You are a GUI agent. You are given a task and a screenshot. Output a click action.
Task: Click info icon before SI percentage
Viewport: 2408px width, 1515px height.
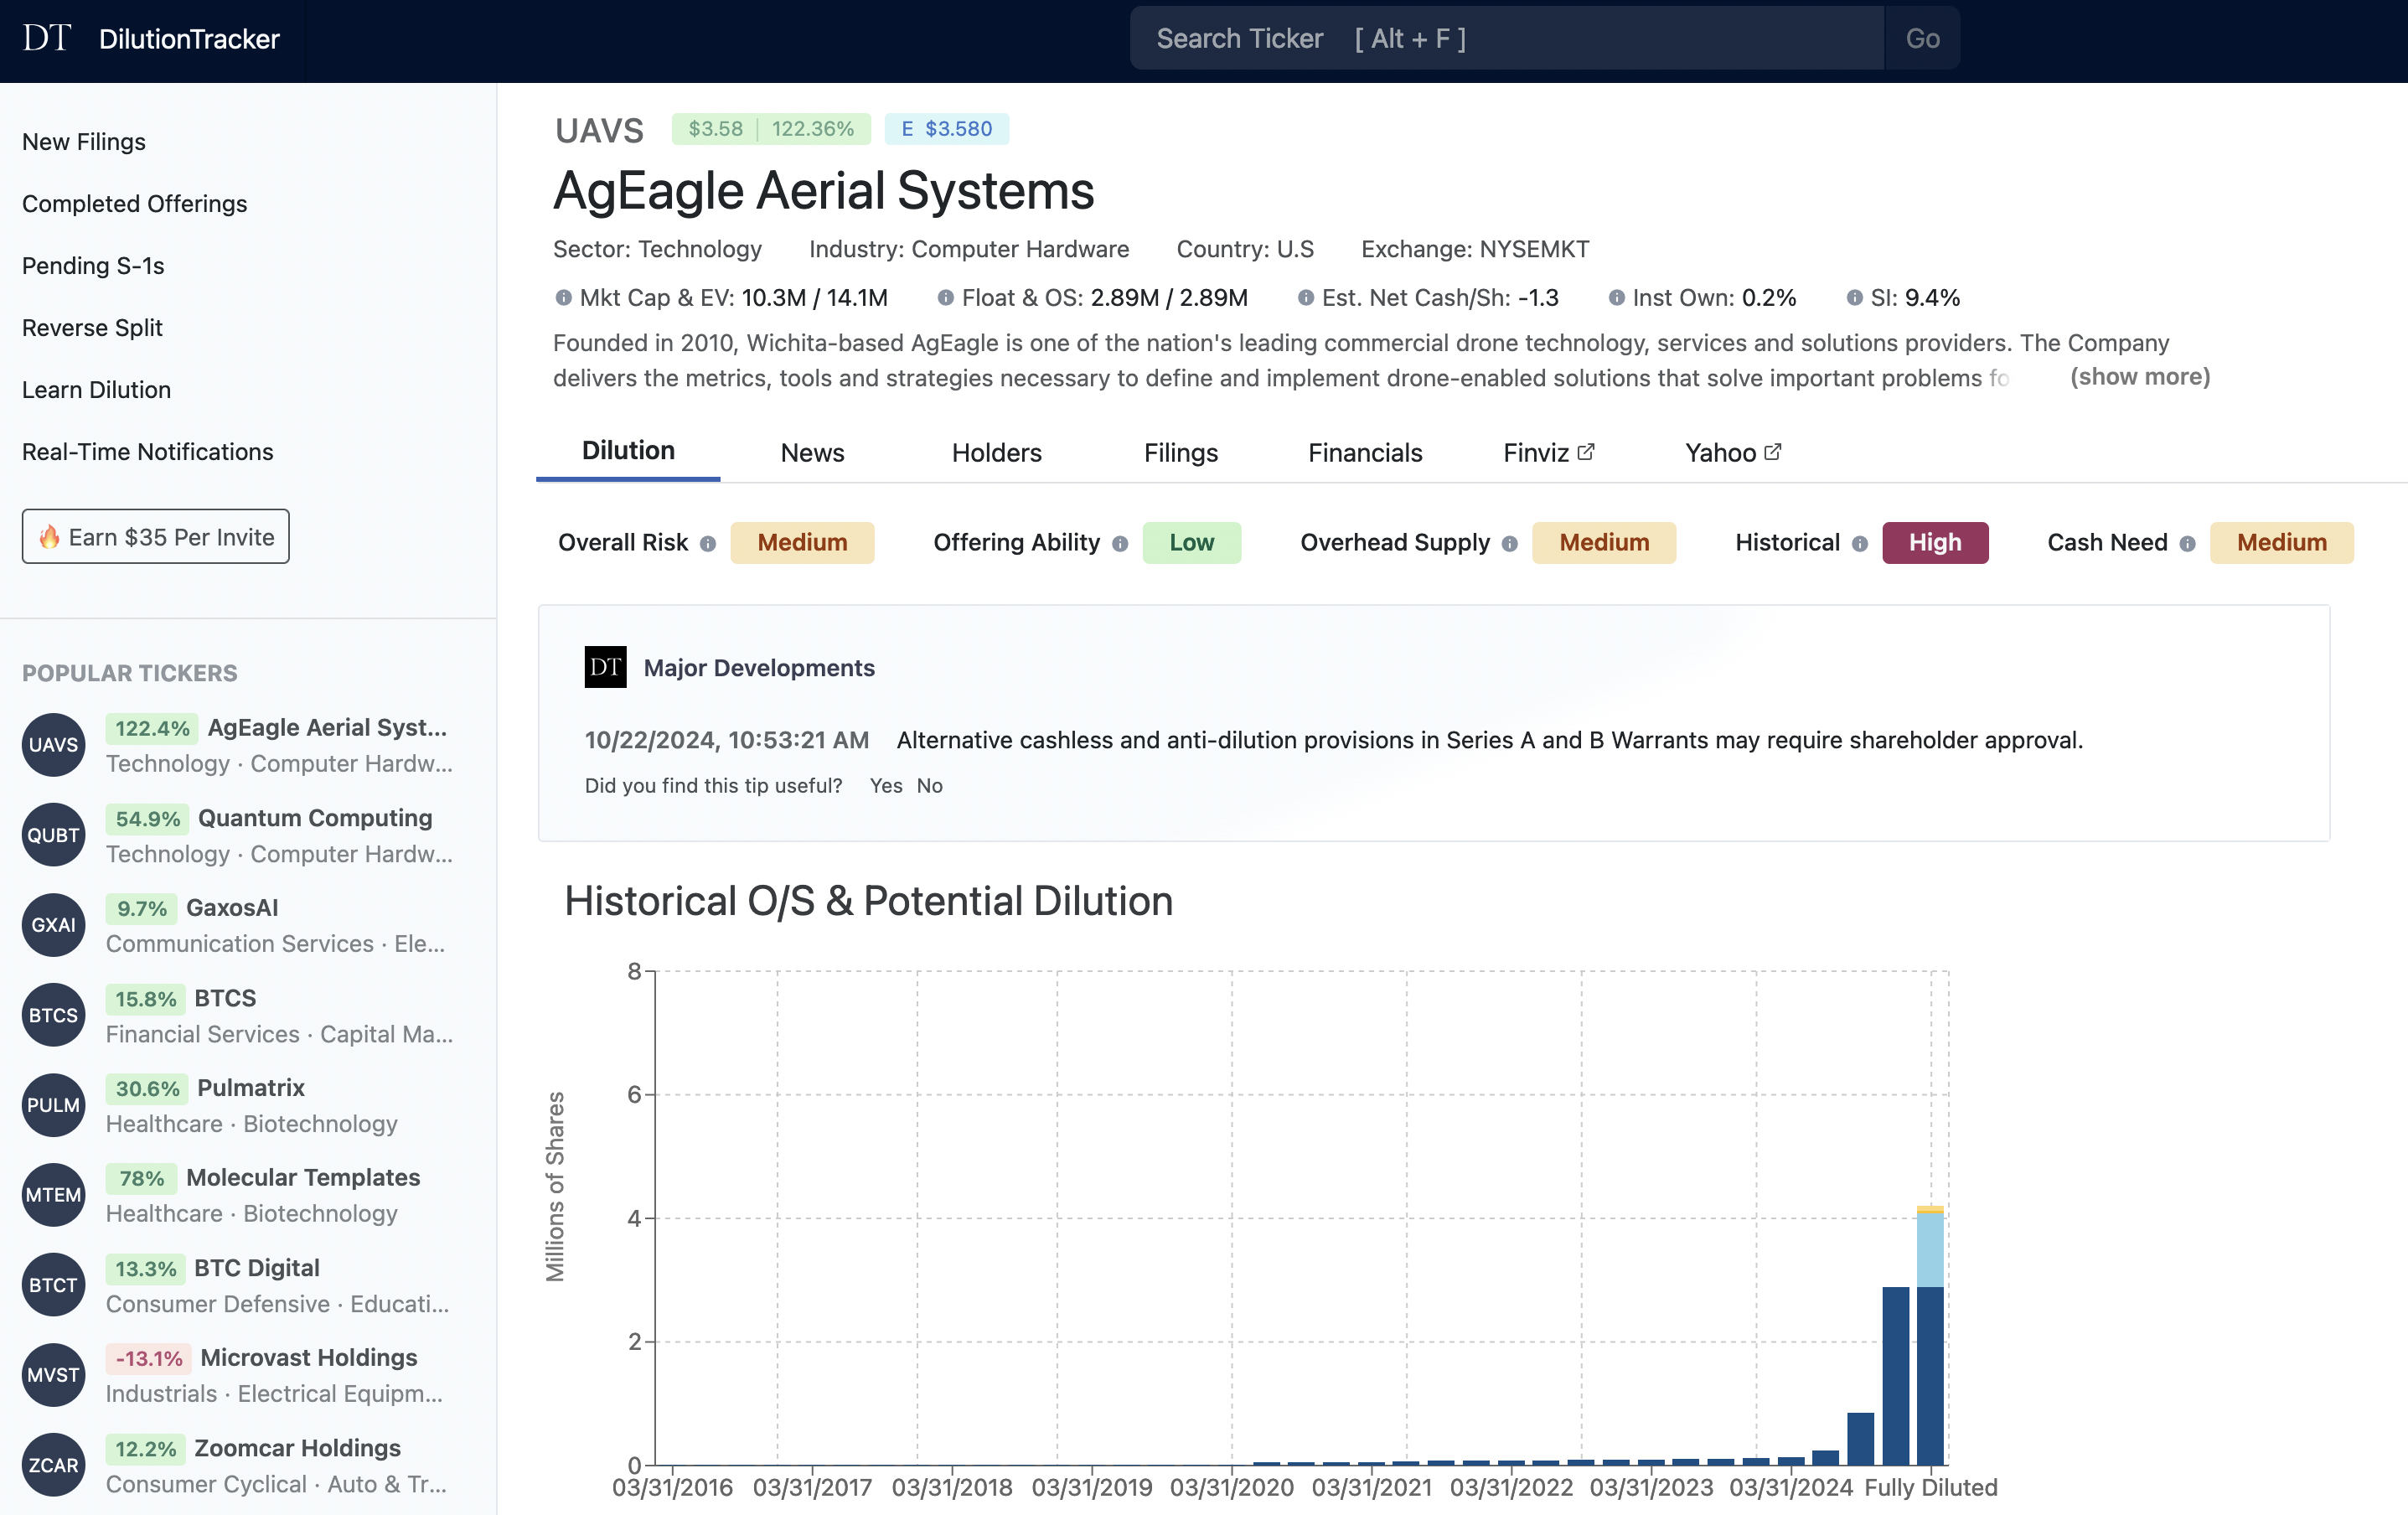pos(1854,298)
